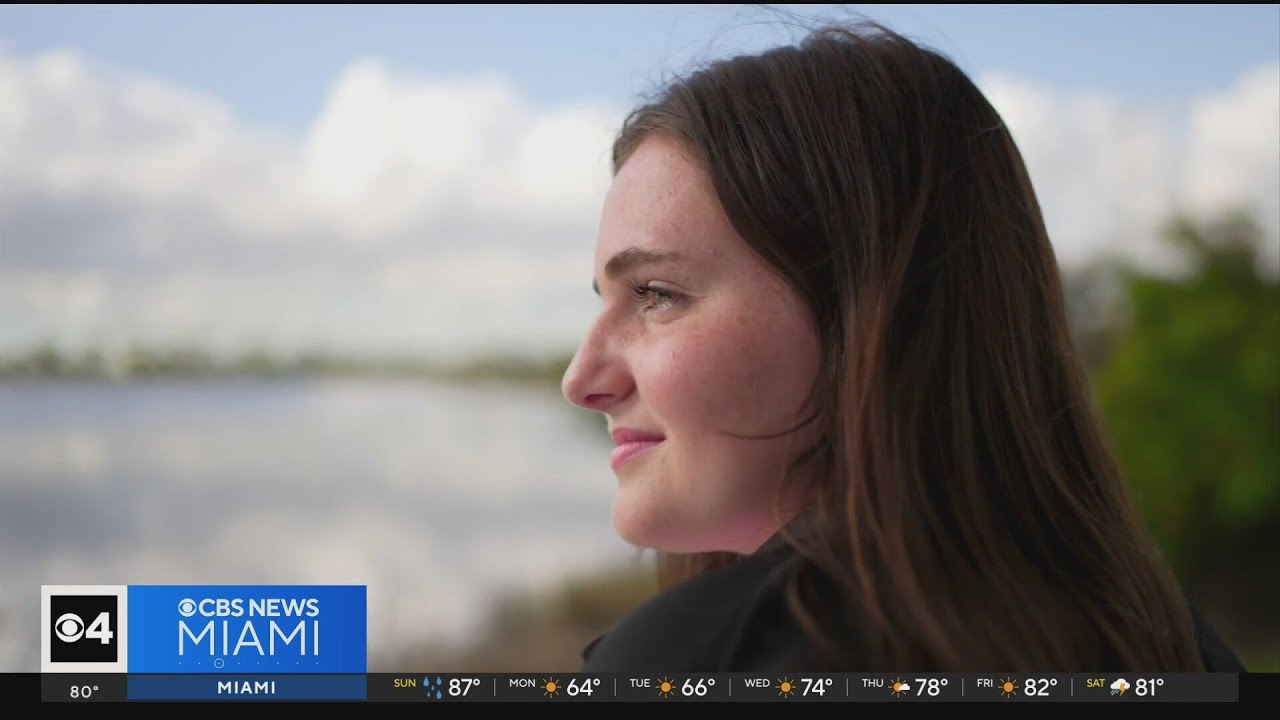Click Wednesday's 74° forecast
This screenshot has width=1280, height=720.
(x=817, y=687)
